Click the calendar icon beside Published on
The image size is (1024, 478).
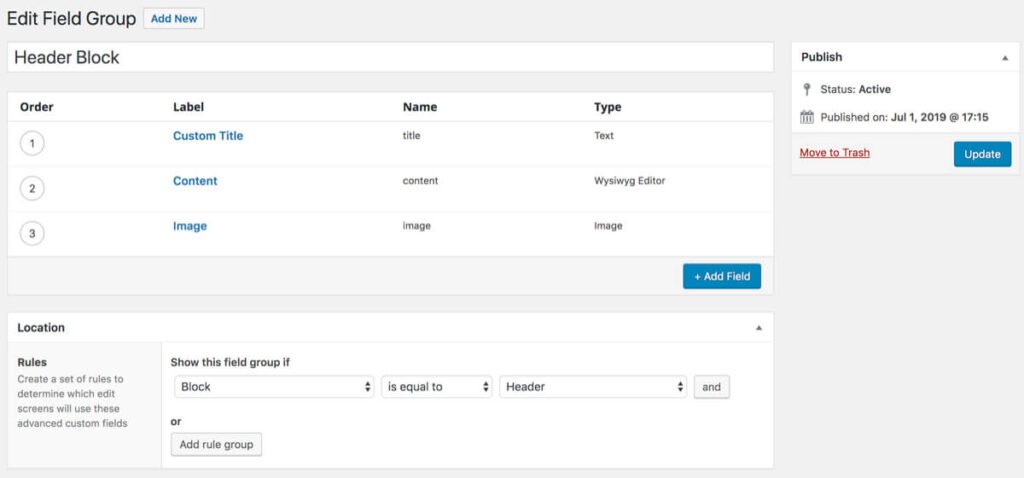click(x=807, y=117)
